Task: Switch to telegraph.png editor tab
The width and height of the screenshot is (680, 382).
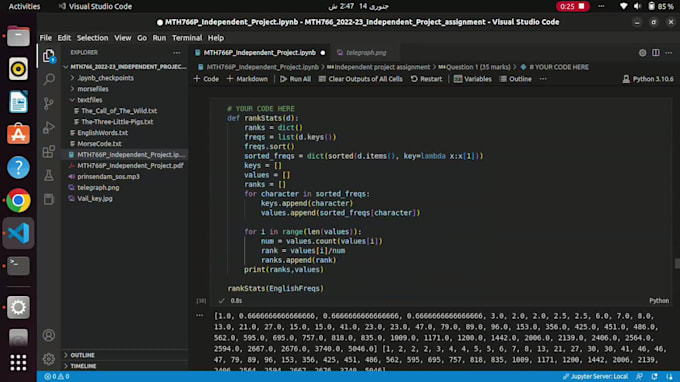Action: (366, 52)
